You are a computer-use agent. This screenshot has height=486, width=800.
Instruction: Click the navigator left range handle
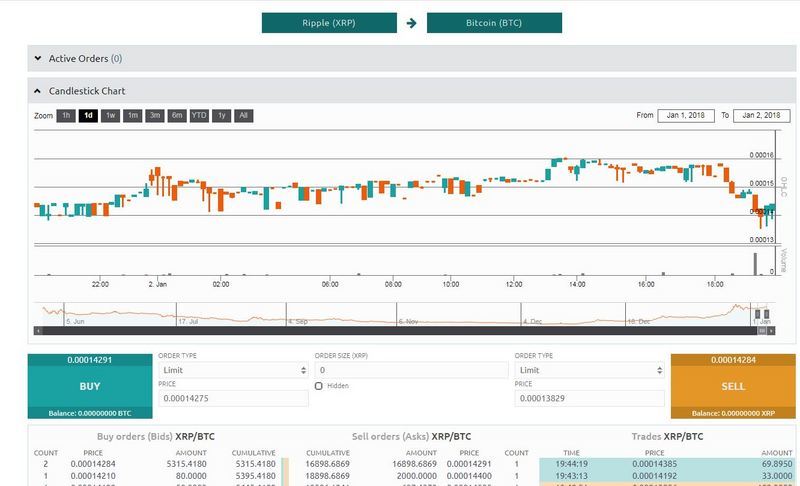click(x=758, y=314)
